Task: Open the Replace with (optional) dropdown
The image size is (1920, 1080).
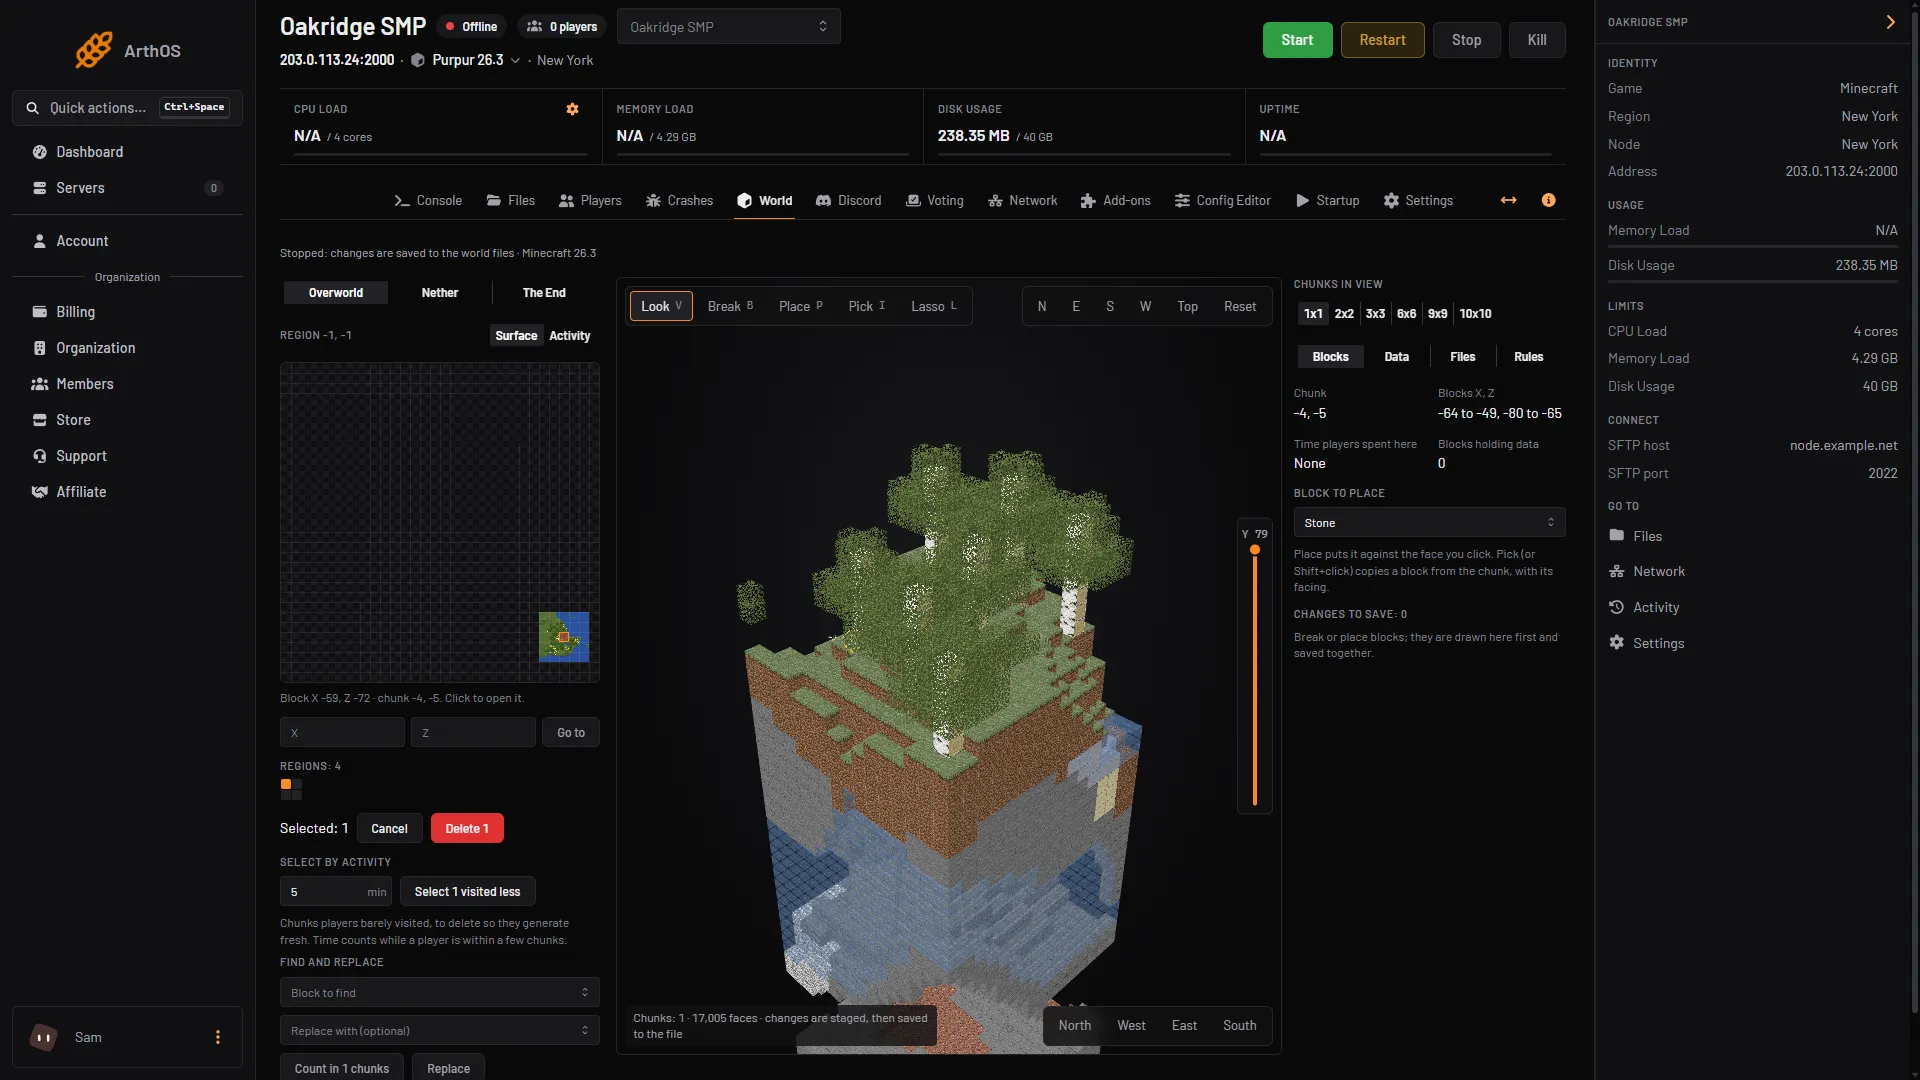Action: [x=439, y=1031]
